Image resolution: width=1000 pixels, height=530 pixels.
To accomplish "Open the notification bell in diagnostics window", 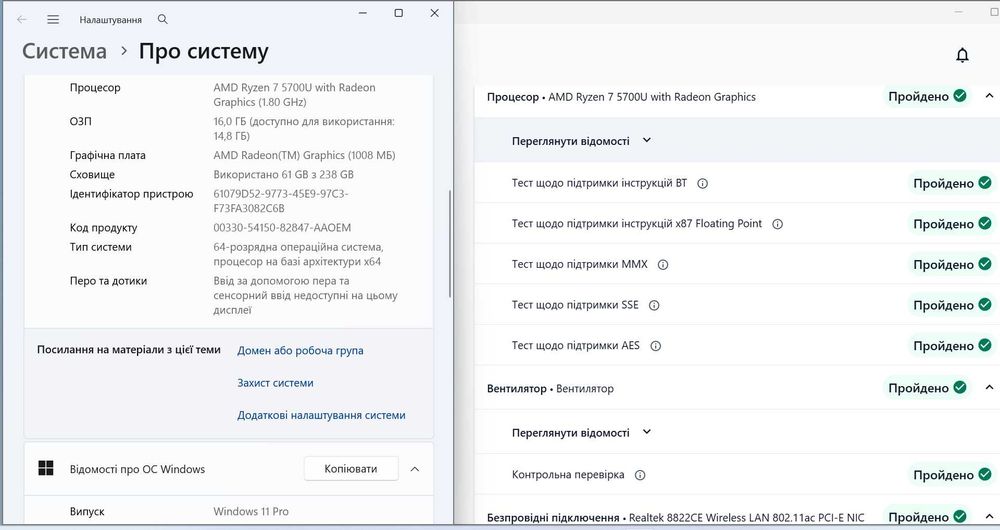I will click(x=962, y=55).
